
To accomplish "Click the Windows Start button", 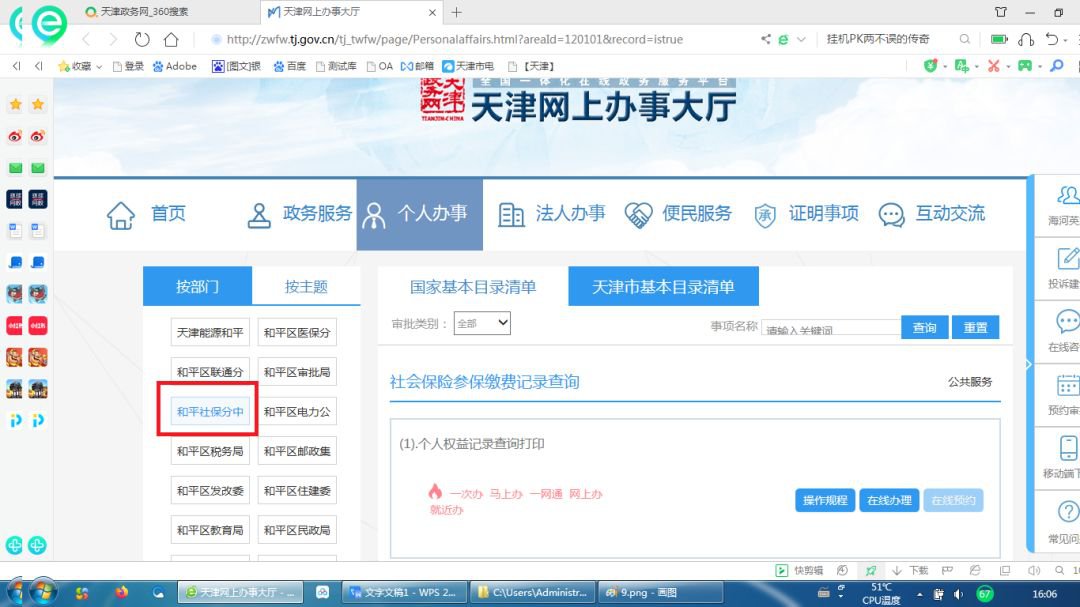I will coord(41,592).
